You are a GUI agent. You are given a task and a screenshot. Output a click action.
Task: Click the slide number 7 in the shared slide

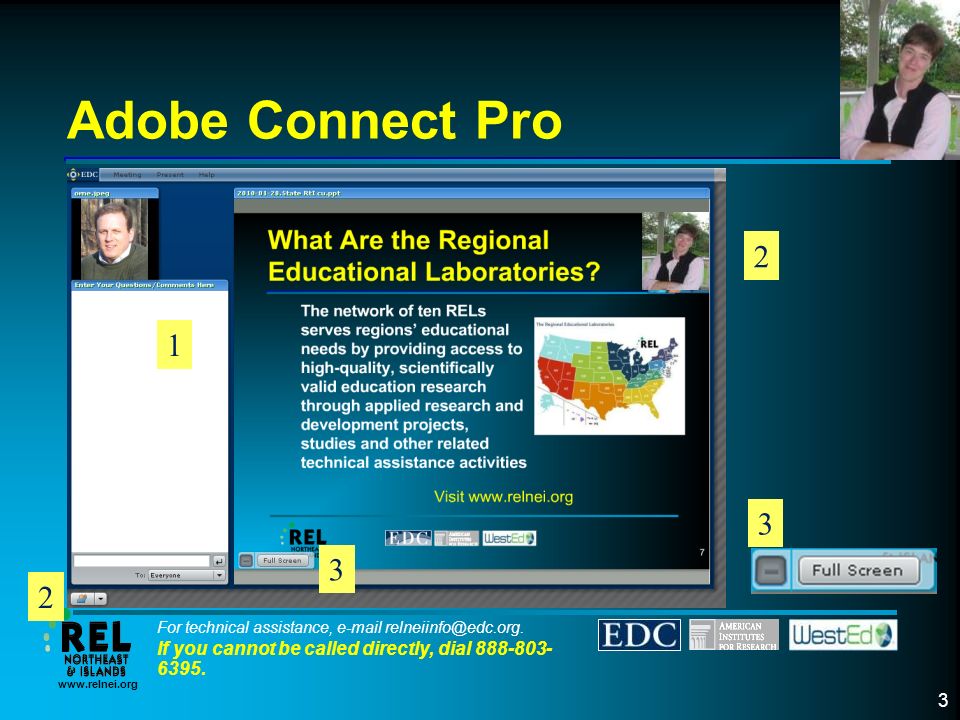pos(702,552)
